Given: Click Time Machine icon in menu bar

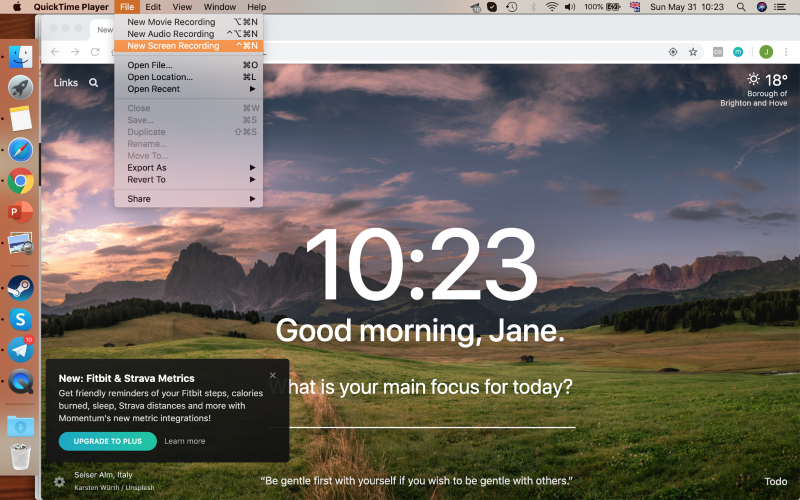Looking at the screenshot, I should click(512, 7).
